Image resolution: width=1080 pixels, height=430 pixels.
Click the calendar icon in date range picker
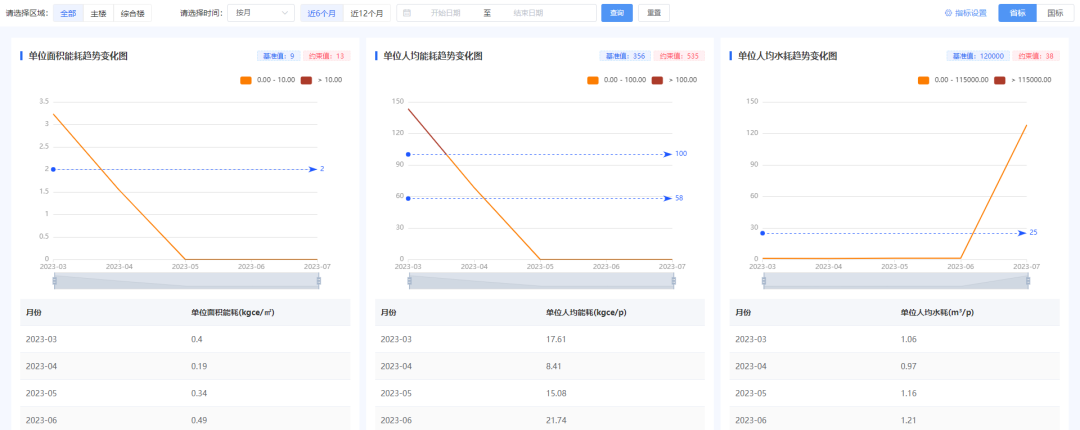407,13
